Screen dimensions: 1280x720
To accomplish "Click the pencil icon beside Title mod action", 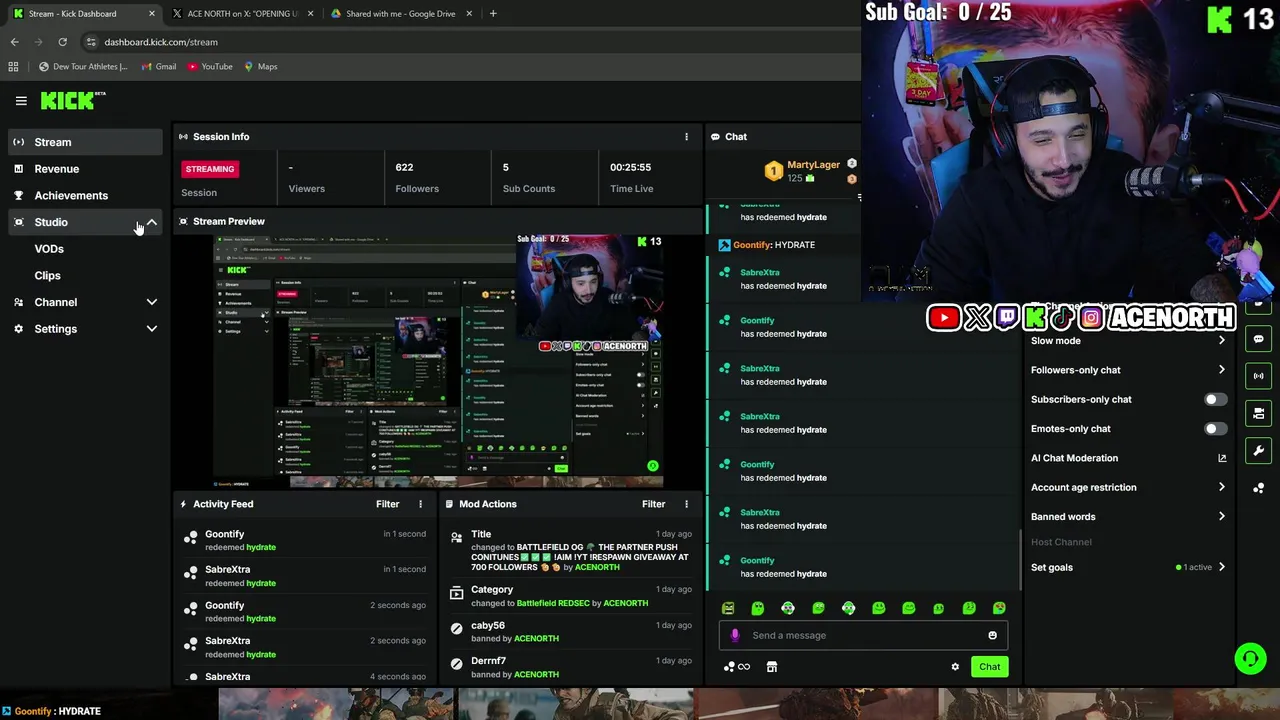I will [457, 538].
